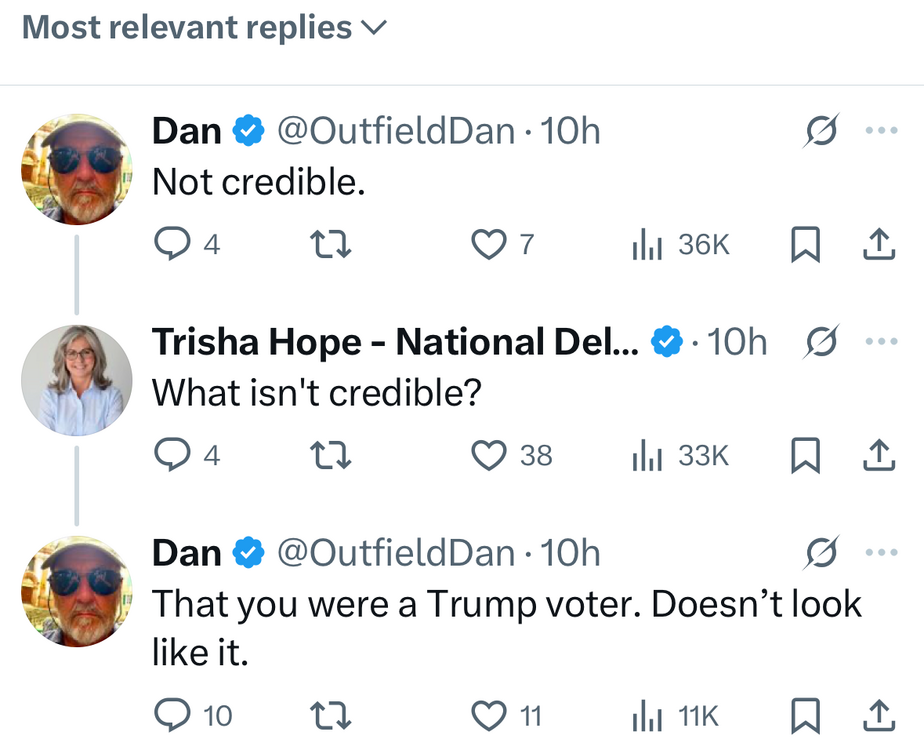View analytics showing 11K views
Image resolution: width=924 pixels, height=750 pixels.
coord(675,715)
